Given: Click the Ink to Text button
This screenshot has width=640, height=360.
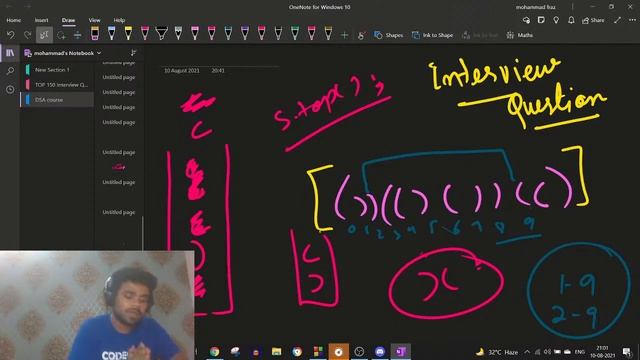Looking at the screenshot, I should (480, 35).
